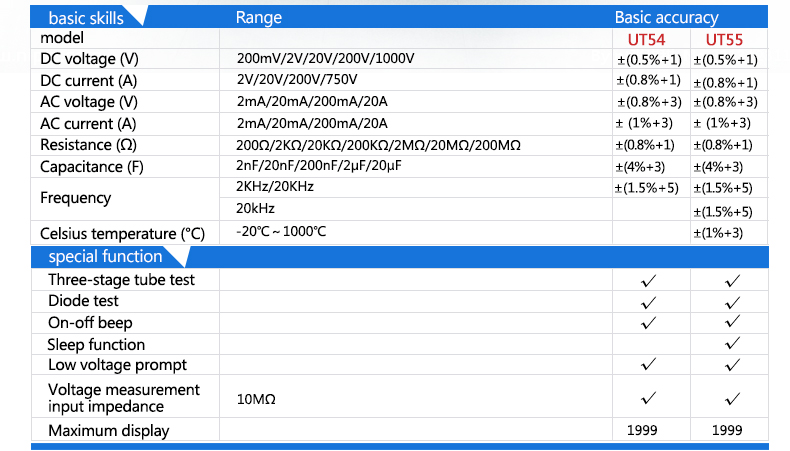Screen dimensions: 790x451
Task: Click the UT55 Sleep function checkmark
Action: click(x=733, y=344)
